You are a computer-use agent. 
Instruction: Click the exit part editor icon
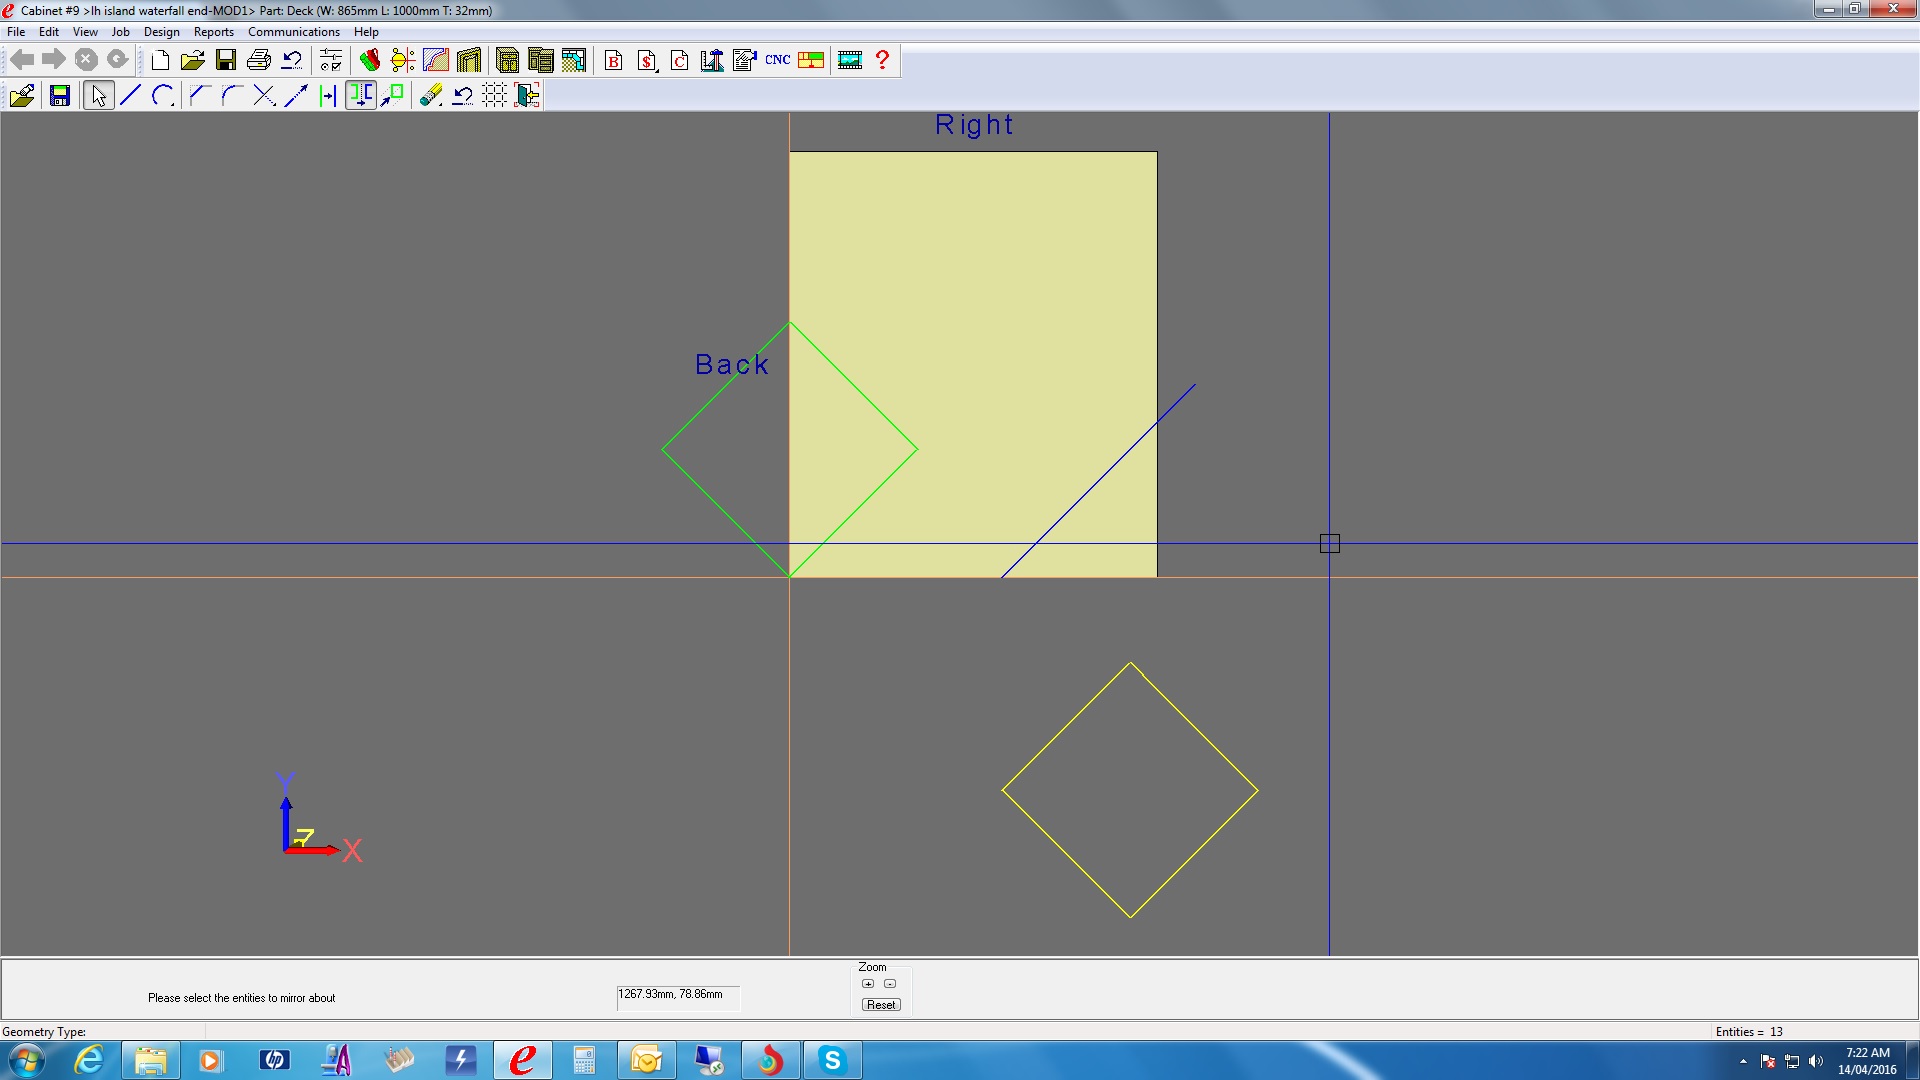[x=527, y=95]
